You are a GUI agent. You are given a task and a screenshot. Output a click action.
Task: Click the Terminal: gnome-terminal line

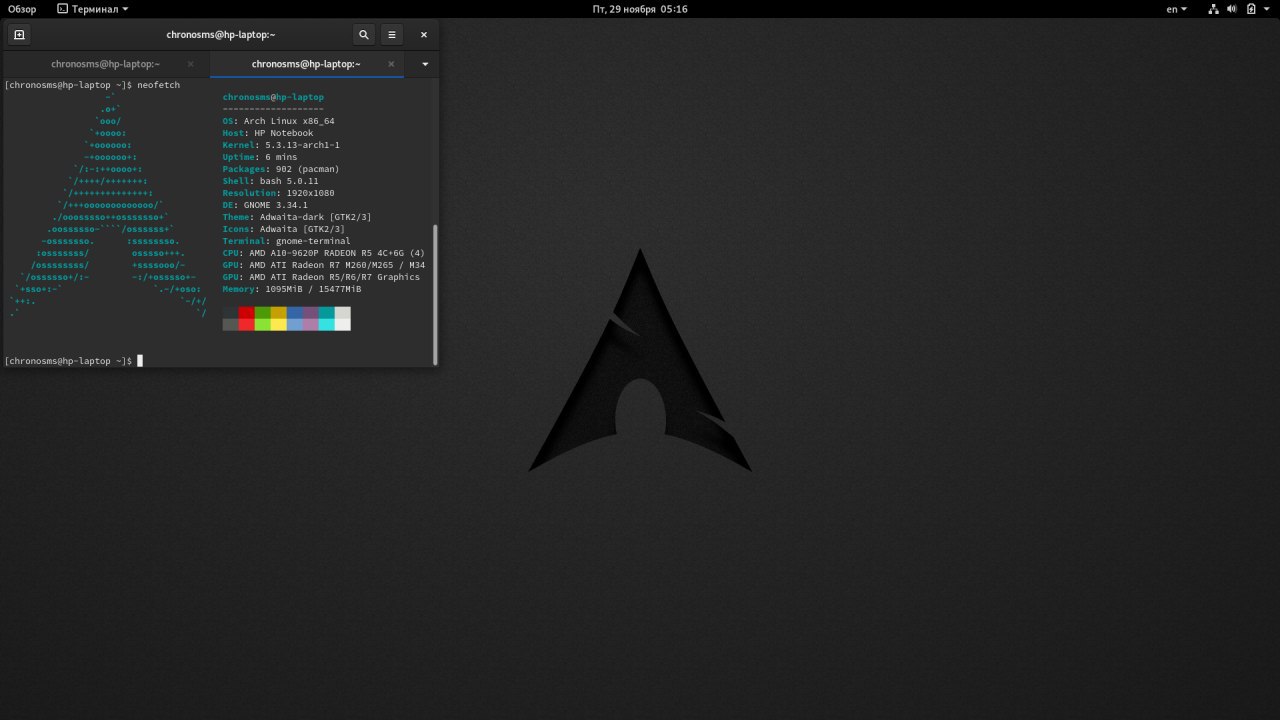pos(287,241)
